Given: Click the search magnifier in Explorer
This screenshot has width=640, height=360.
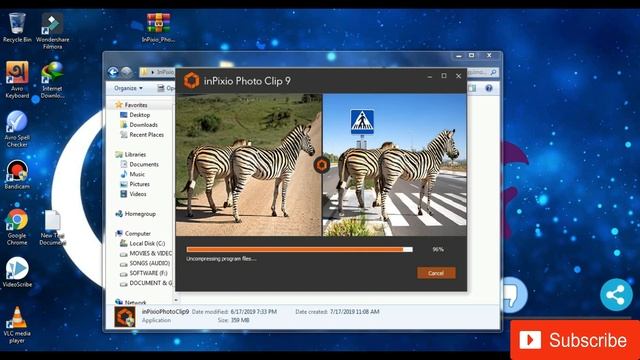Looking at the screenshot, I should coord(493,73).
